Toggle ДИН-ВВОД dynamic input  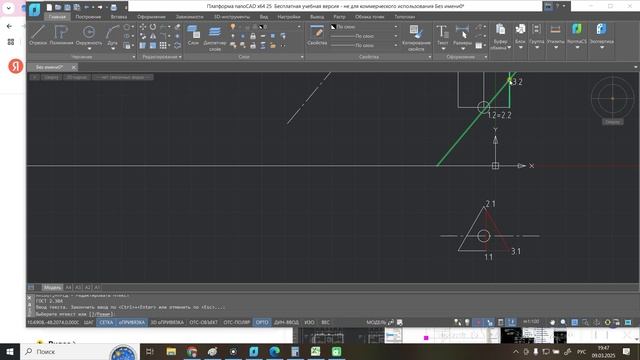point(286,322)
